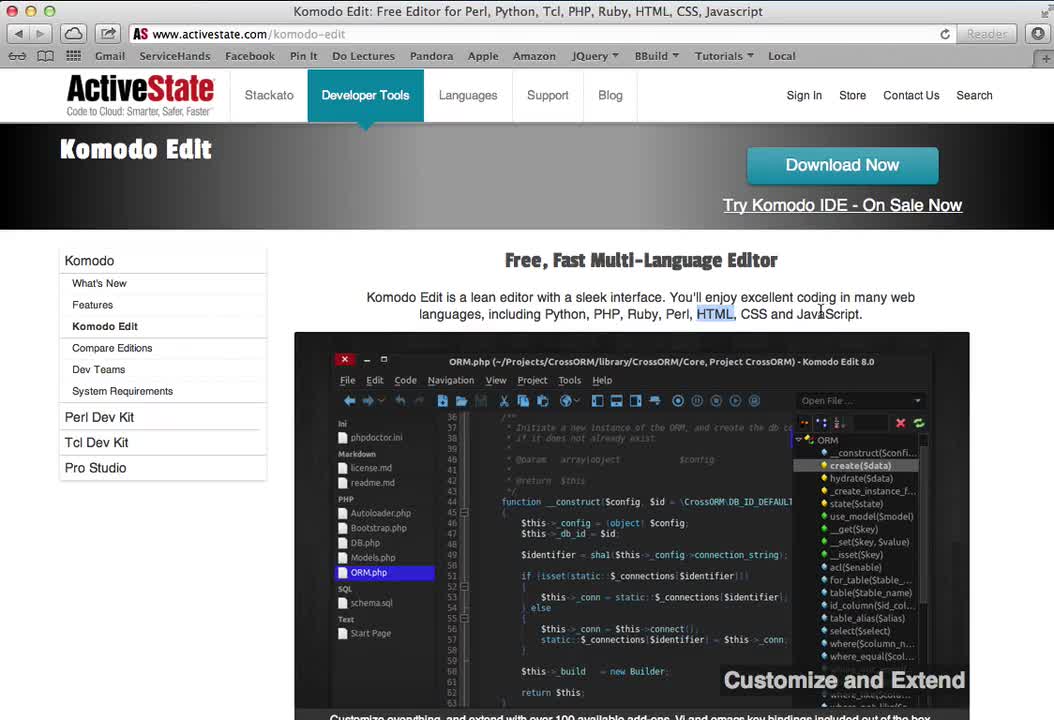The image size is (1054, 720).
Task: Click the Download Now button
Action: coord(842,165)
